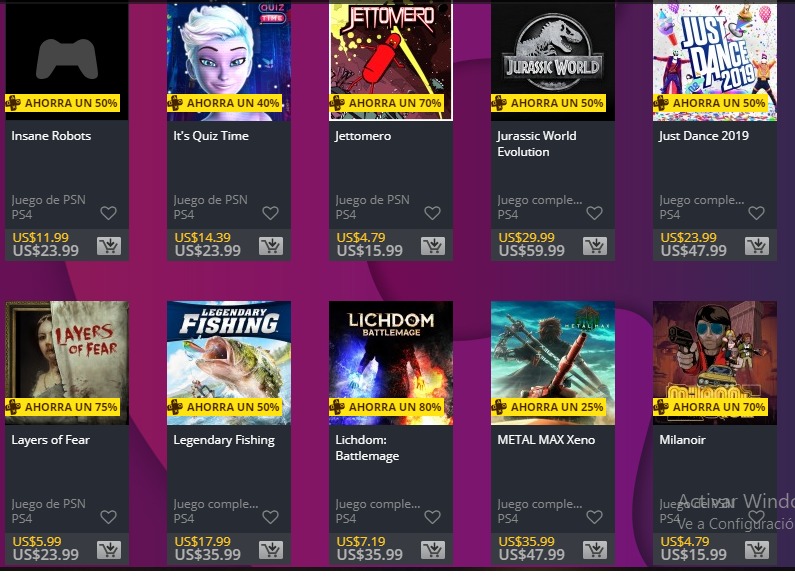
Task: Toggle wishlist heart for Insane Robots
Action: pyautogui.click(x=109, y=213)
